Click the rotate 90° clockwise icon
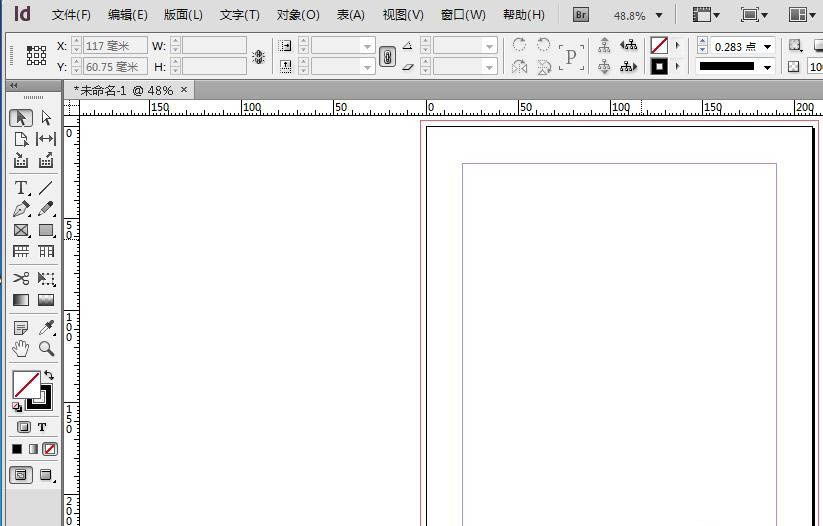The width and height of the screenshot is (823, 526). (519, 45)
